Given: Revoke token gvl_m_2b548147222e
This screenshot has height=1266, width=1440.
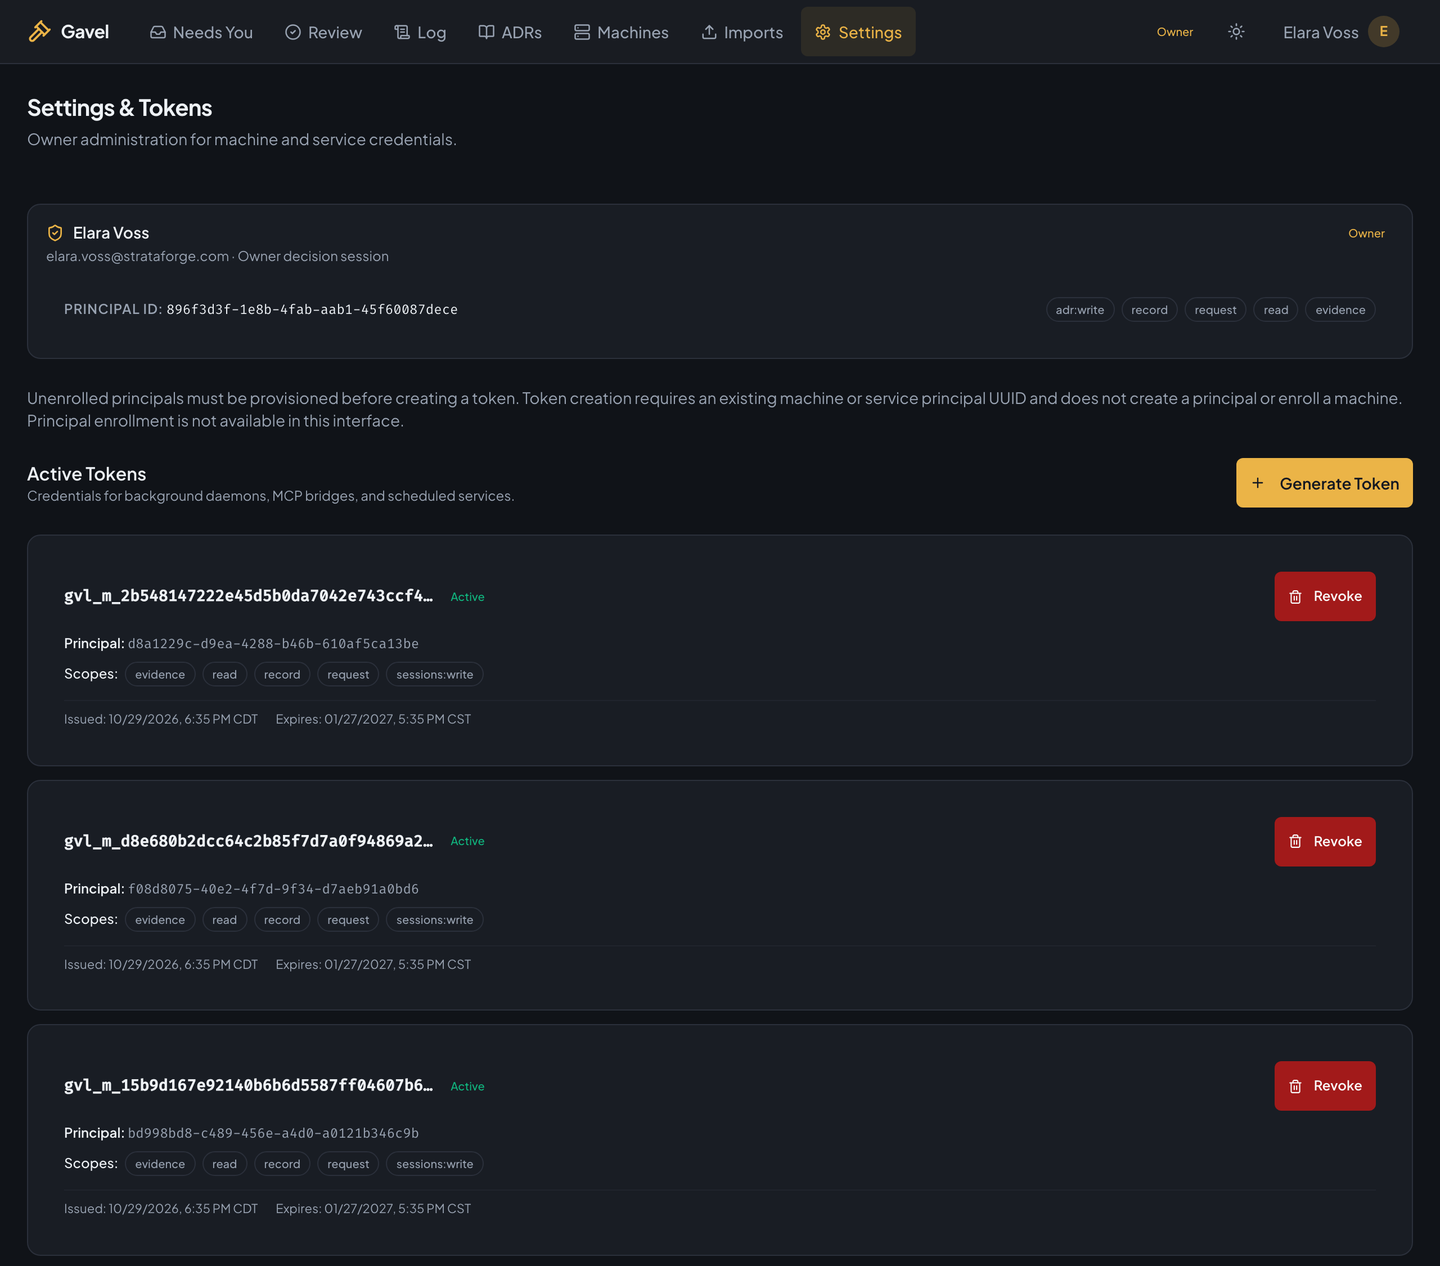Looking at the screenshot, I should tap(1325, 597).
